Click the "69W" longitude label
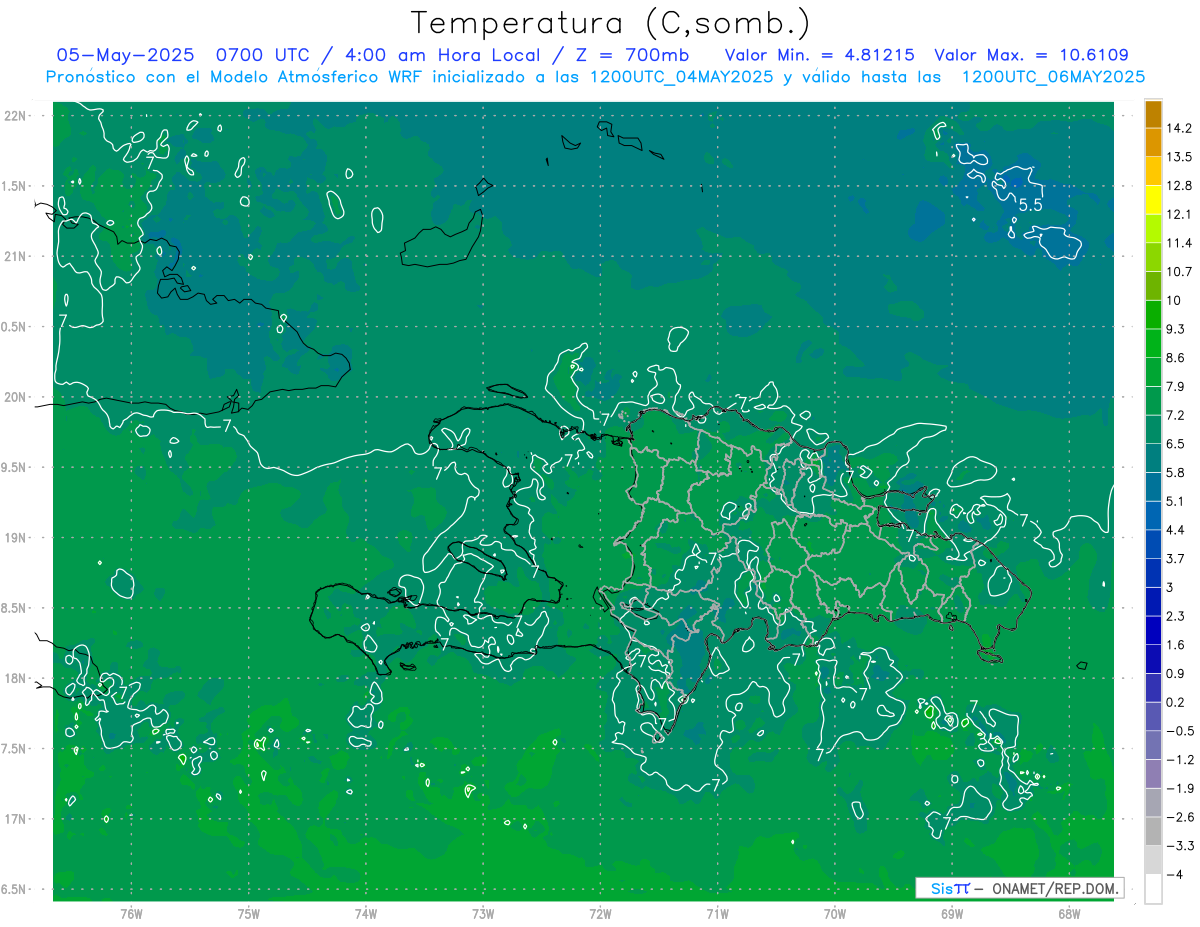The width and height of the screenshot is (1200, 927). click(x=951, y=913)
